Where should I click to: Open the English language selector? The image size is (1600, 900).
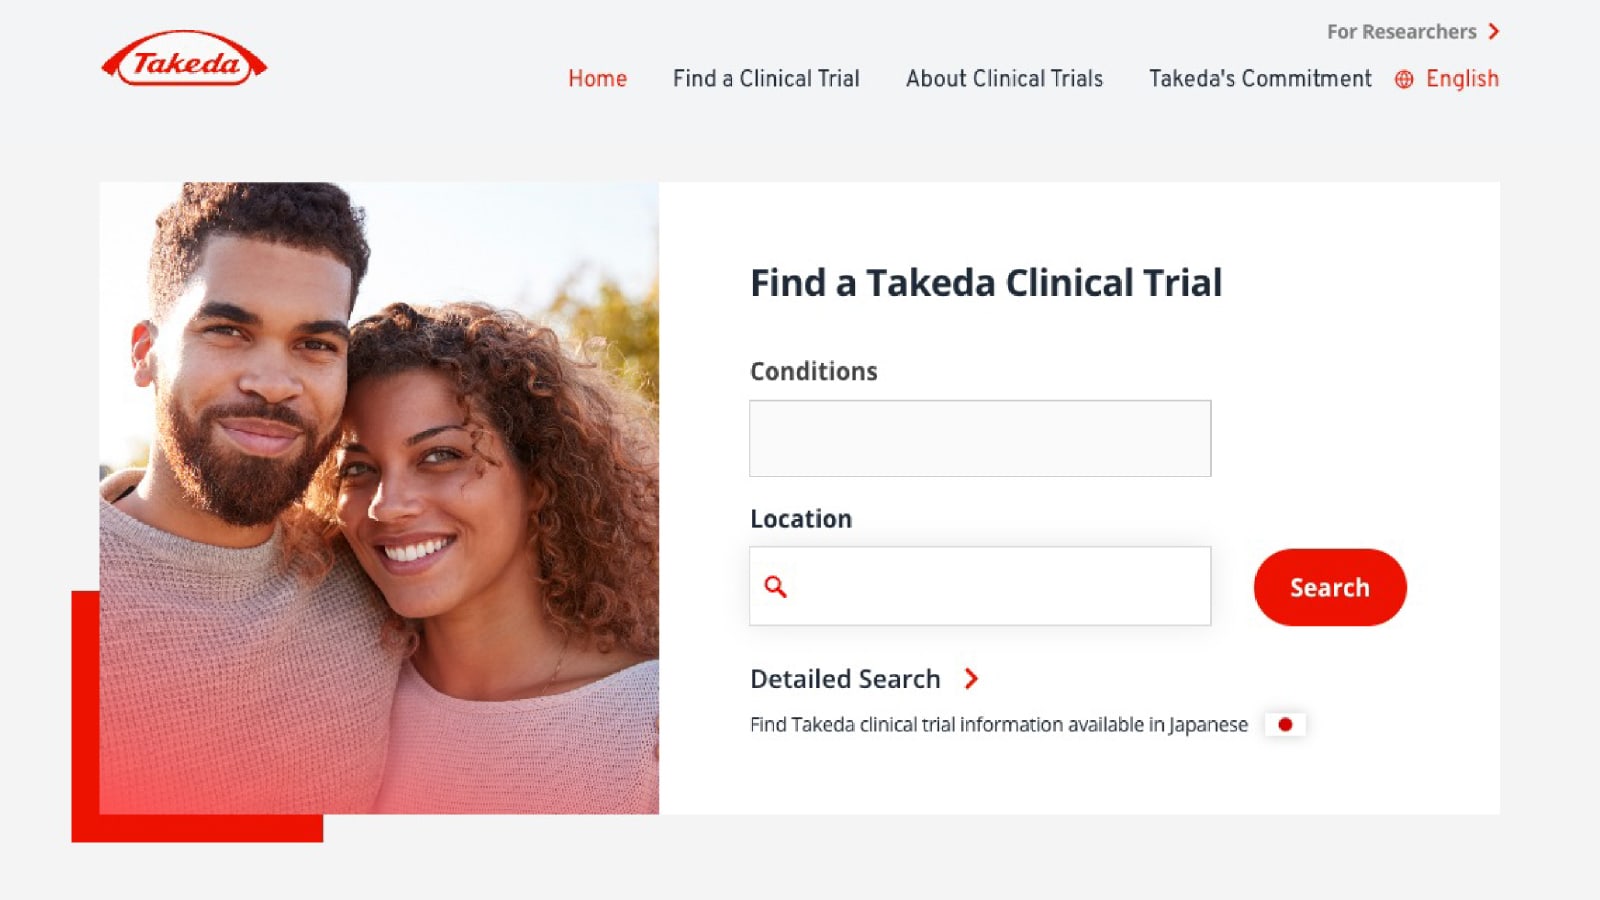pos(1462,79)
